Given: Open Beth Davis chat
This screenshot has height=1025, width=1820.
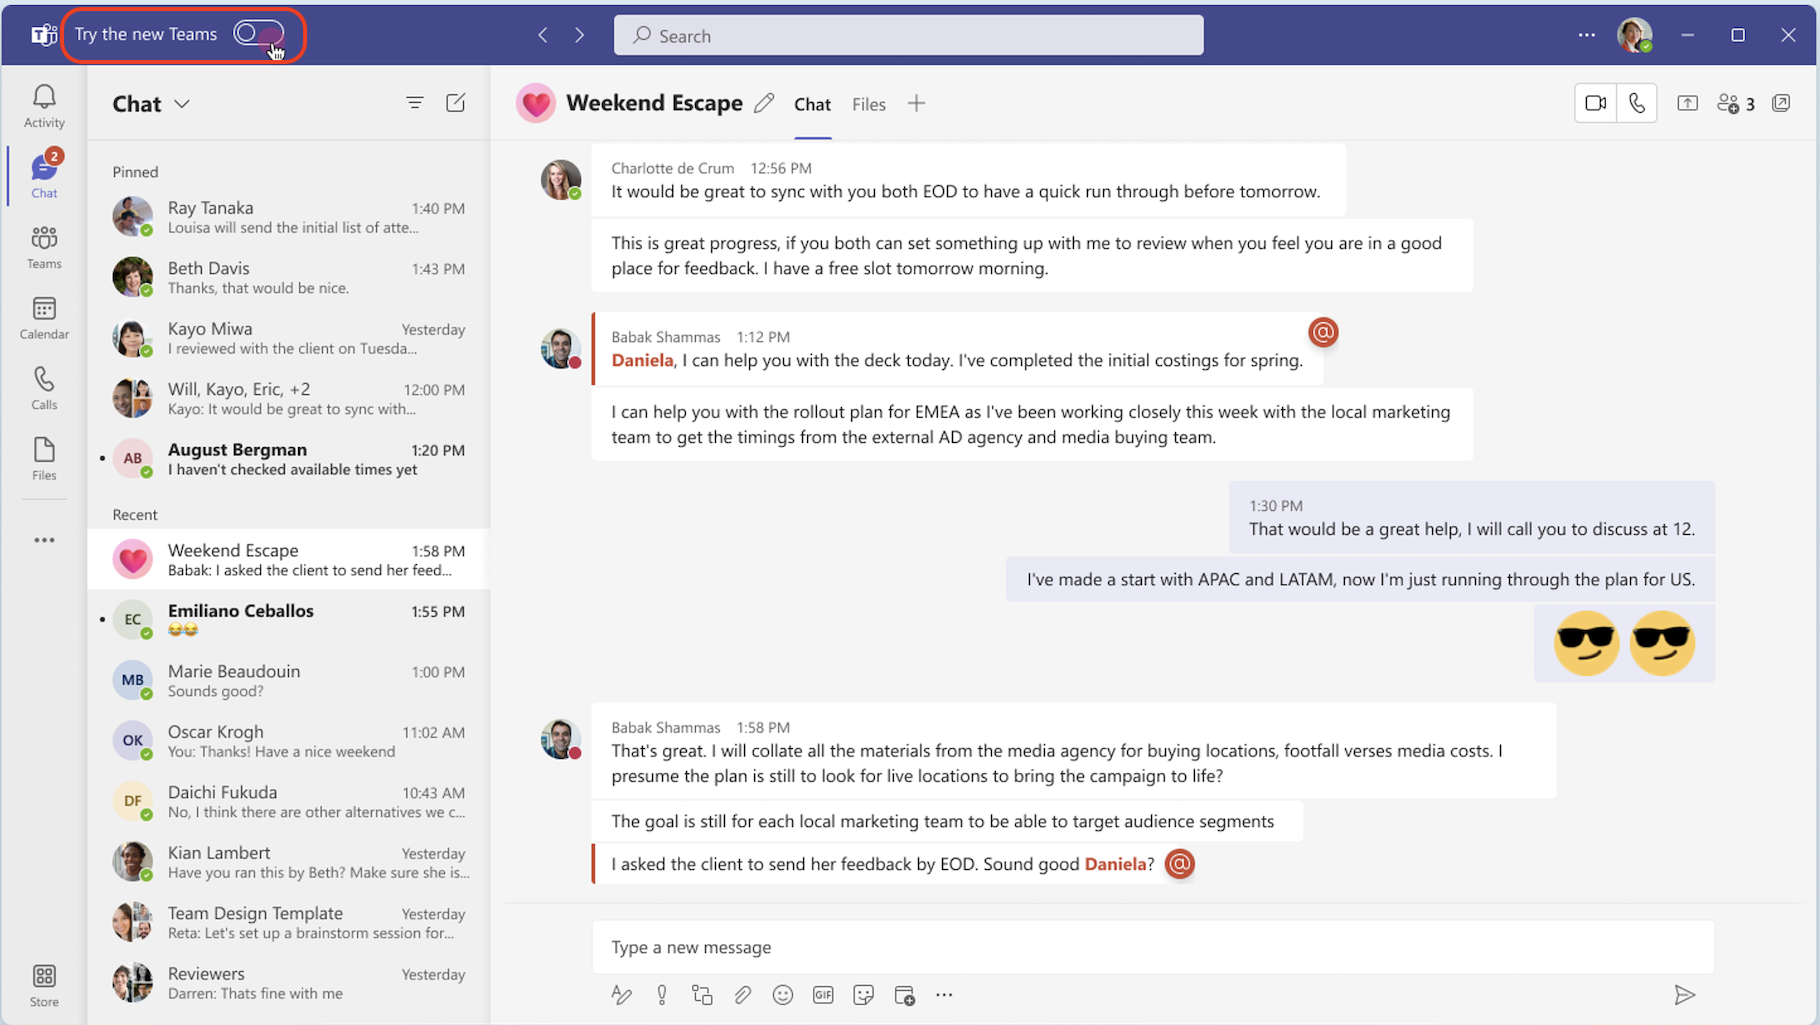Looking at the screenshot, I should pos(289,277).
